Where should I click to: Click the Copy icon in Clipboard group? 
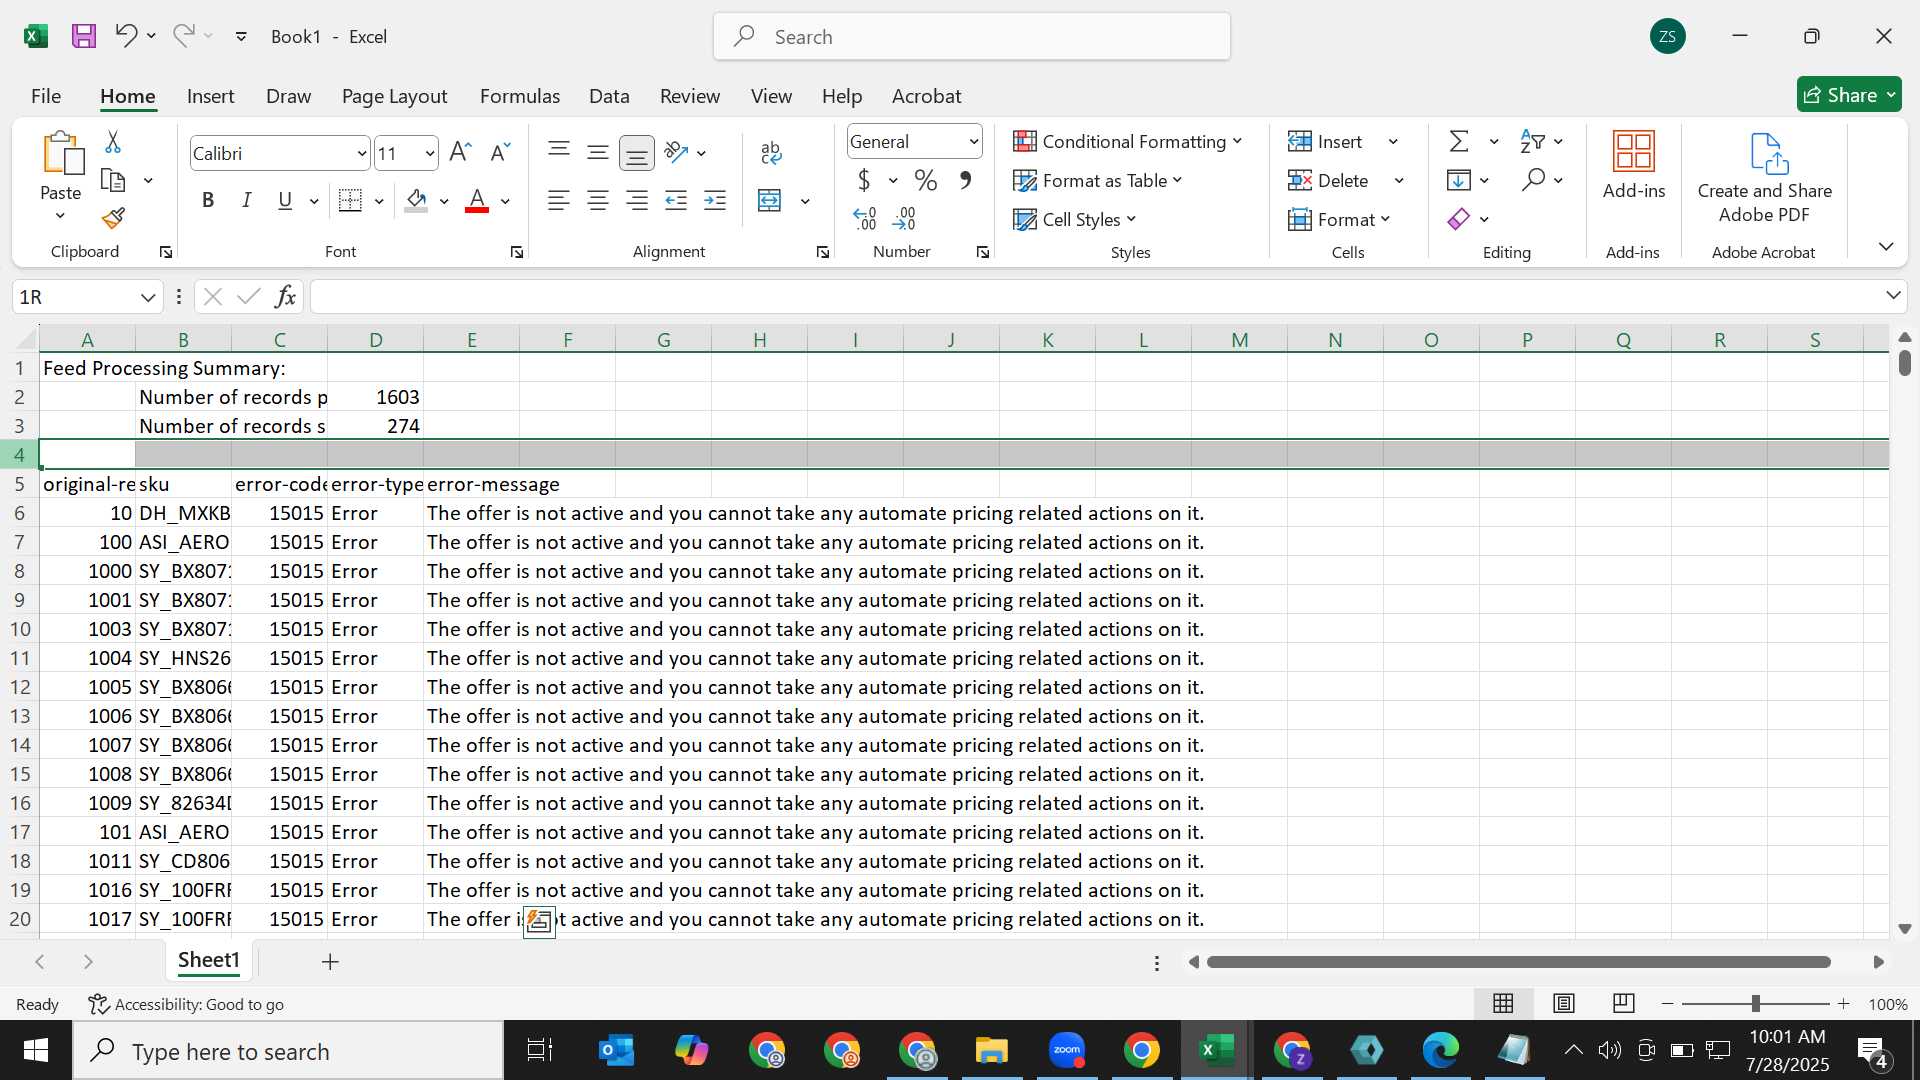click(x=113, y=181)
